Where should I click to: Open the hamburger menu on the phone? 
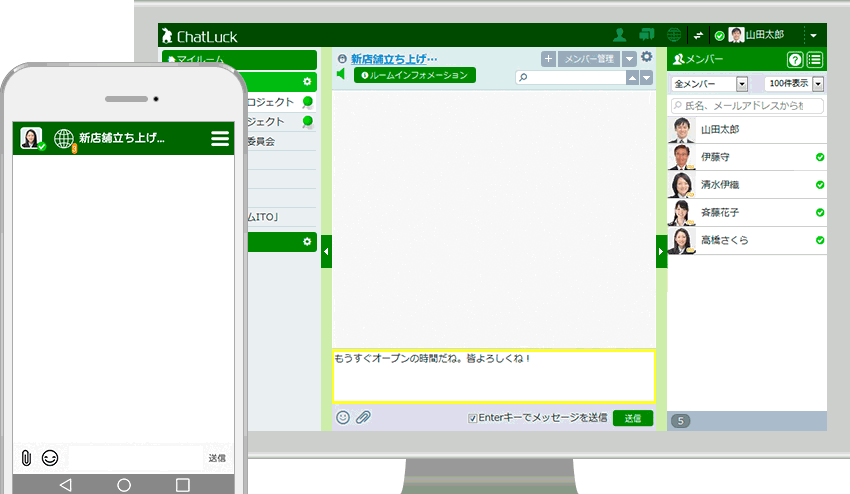click(x=220, y=139)
